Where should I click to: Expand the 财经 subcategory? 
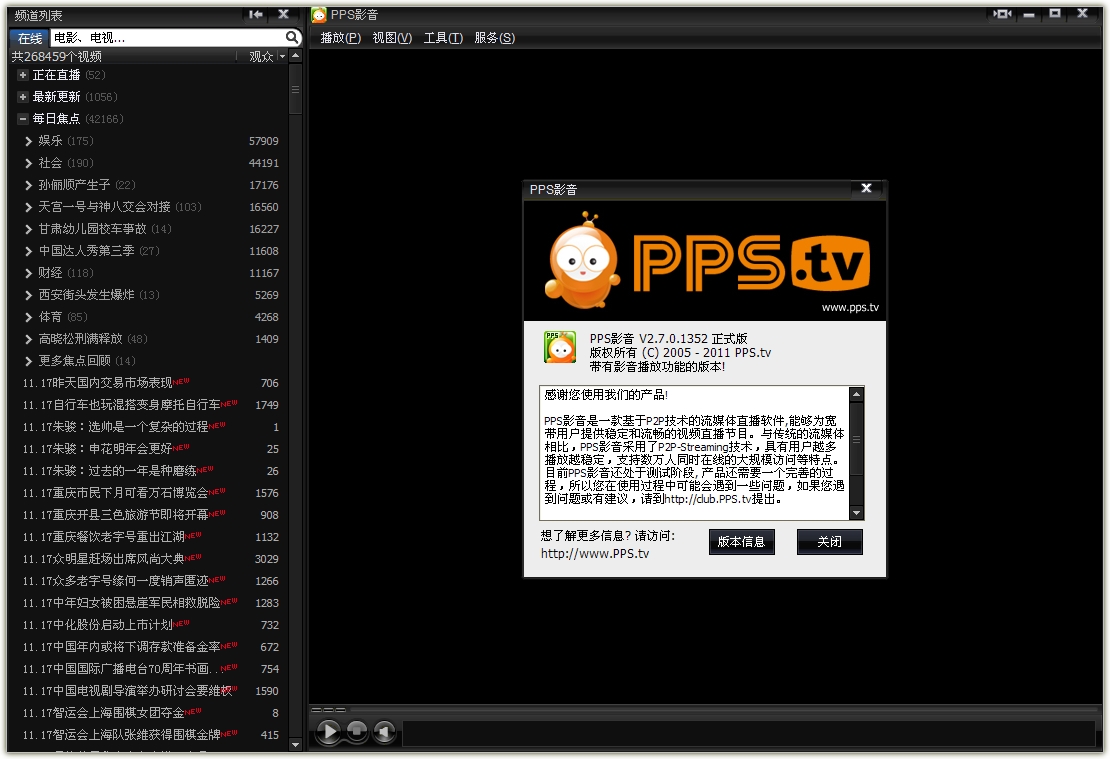click(x=28, y=273)
